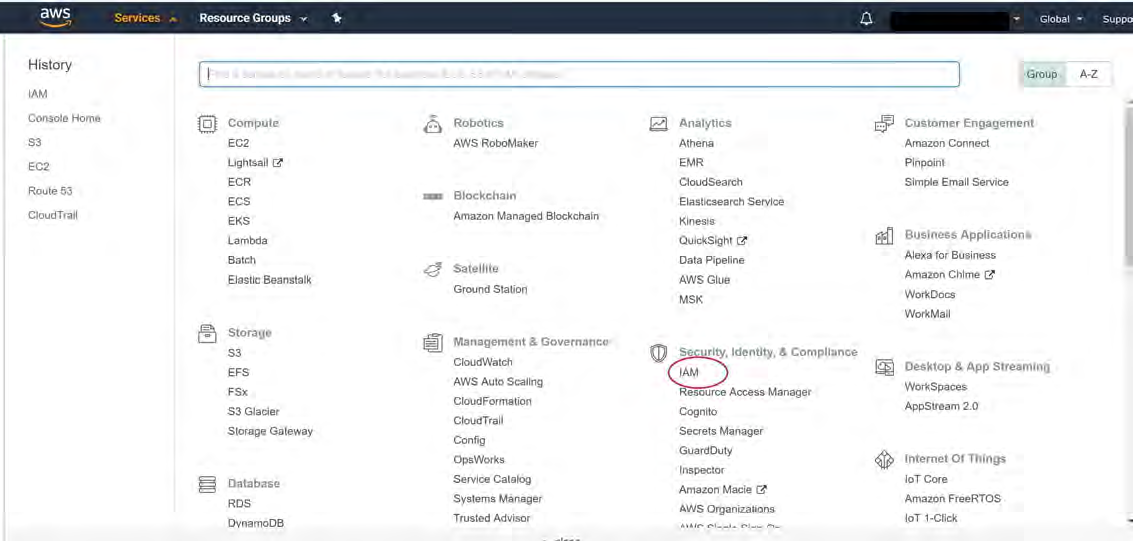Click the pin shortcuts icon in the top bar
Screen dimensions: 1133x541
[x=337, y=18]
